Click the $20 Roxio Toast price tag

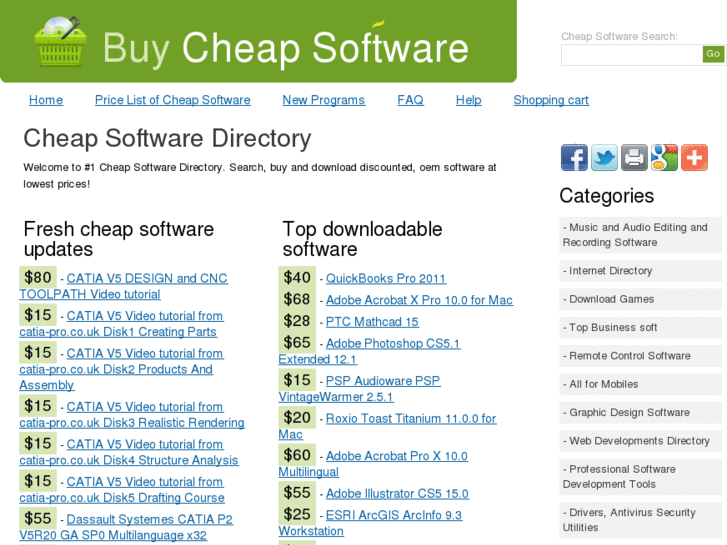click(297, 417)
